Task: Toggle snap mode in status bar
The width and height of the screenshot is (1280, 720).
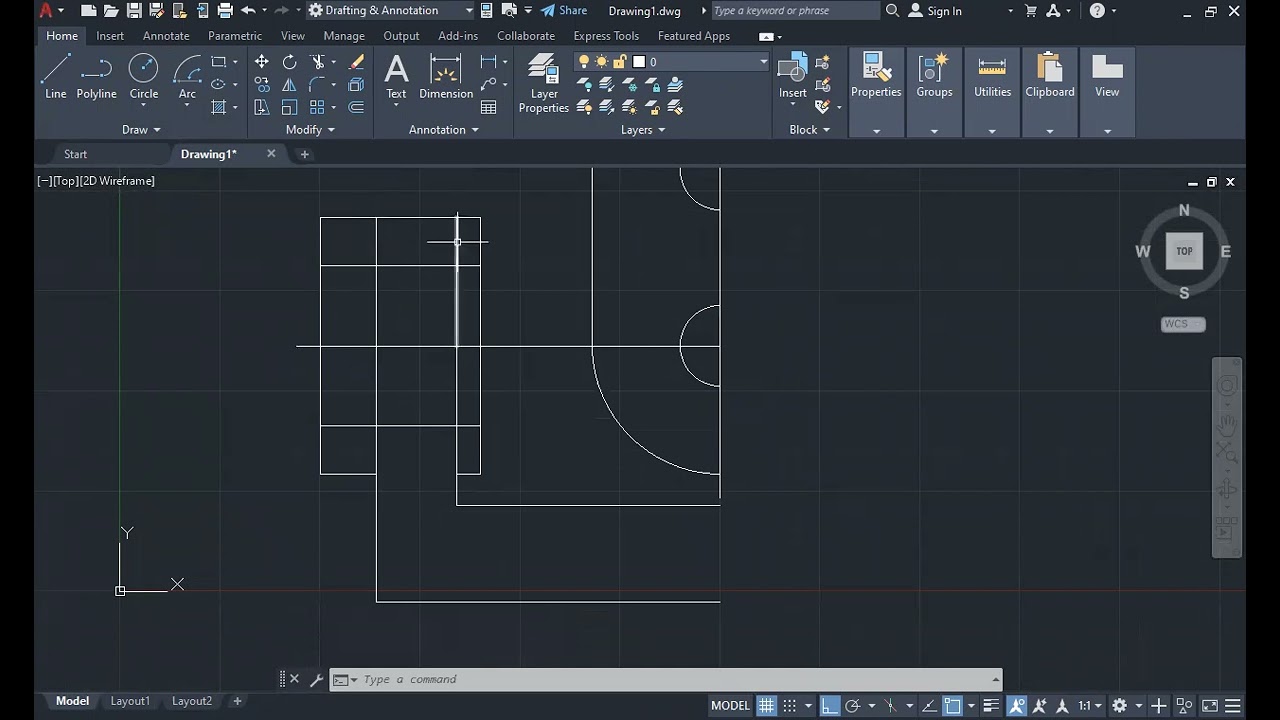Action: 789,705
